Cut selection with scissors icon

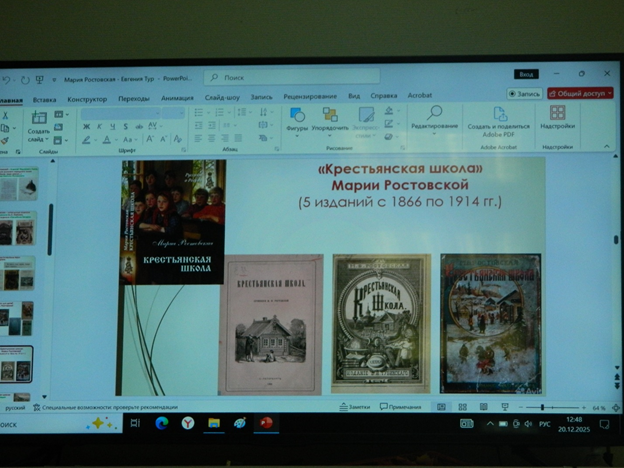pos(5,115)
